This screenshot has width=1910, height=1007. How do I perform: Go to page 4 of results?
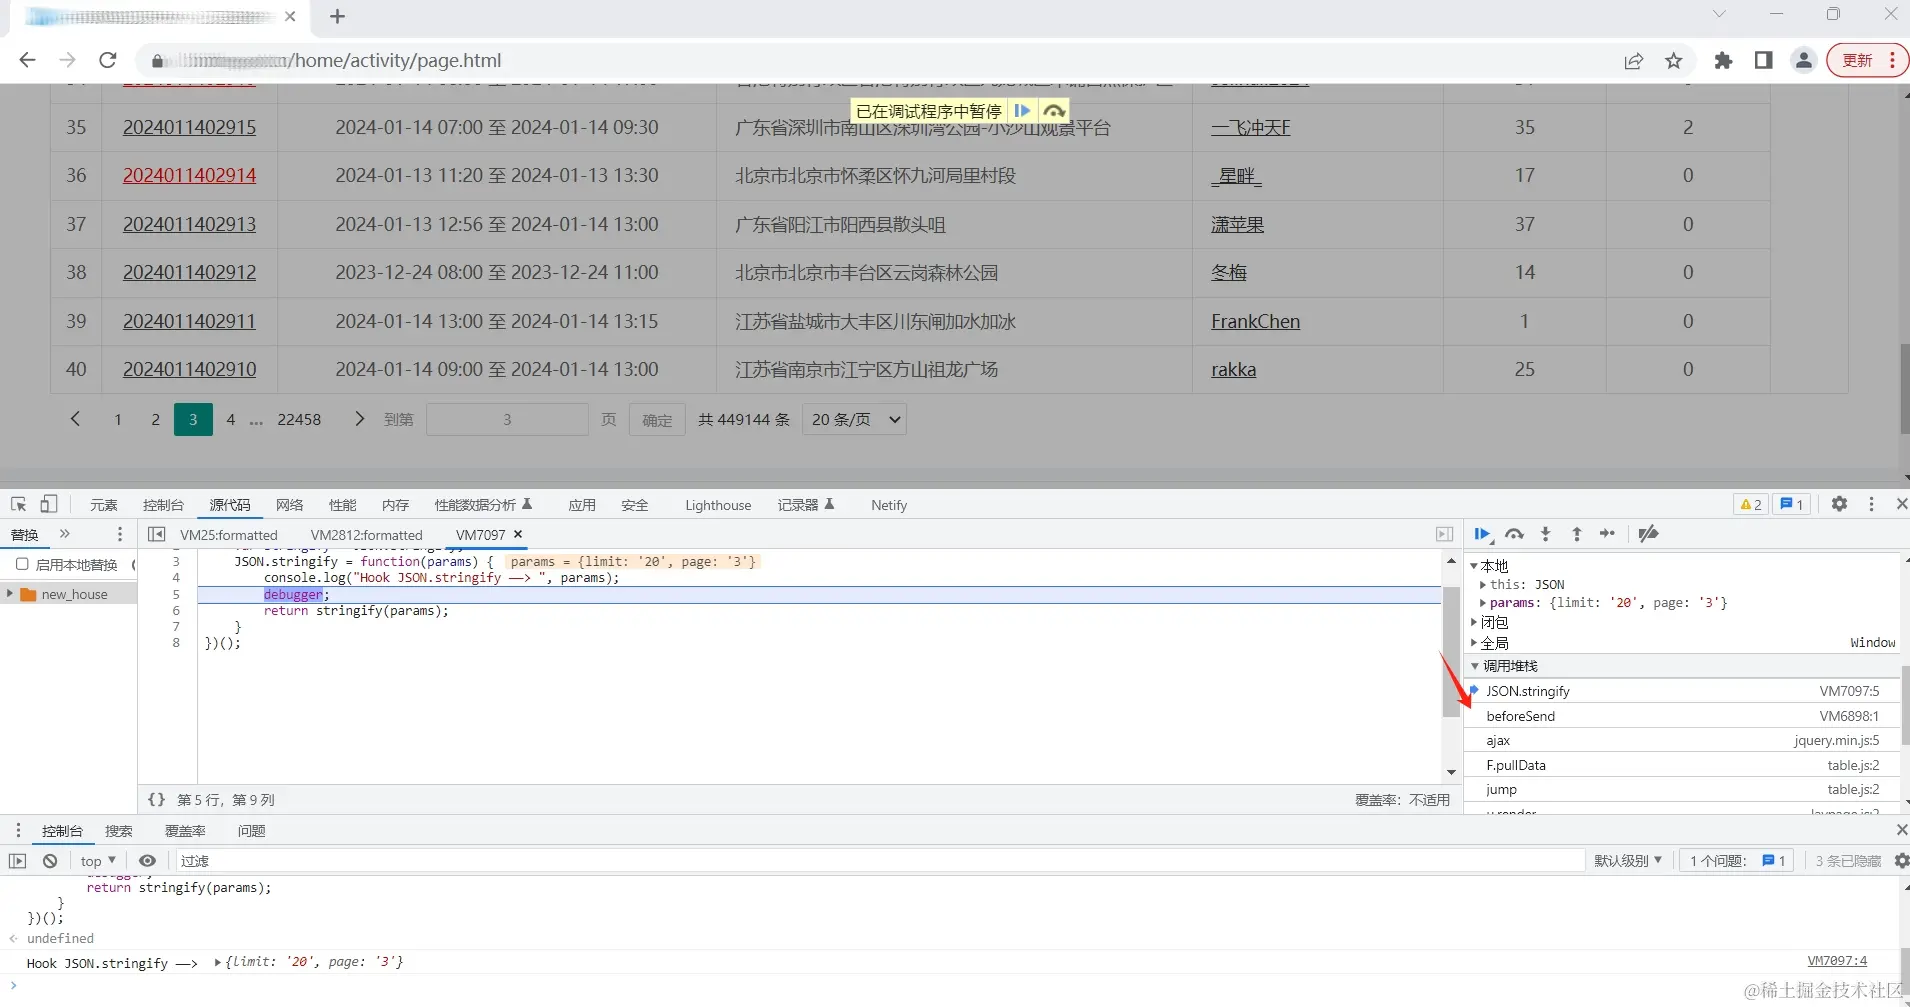231,420
